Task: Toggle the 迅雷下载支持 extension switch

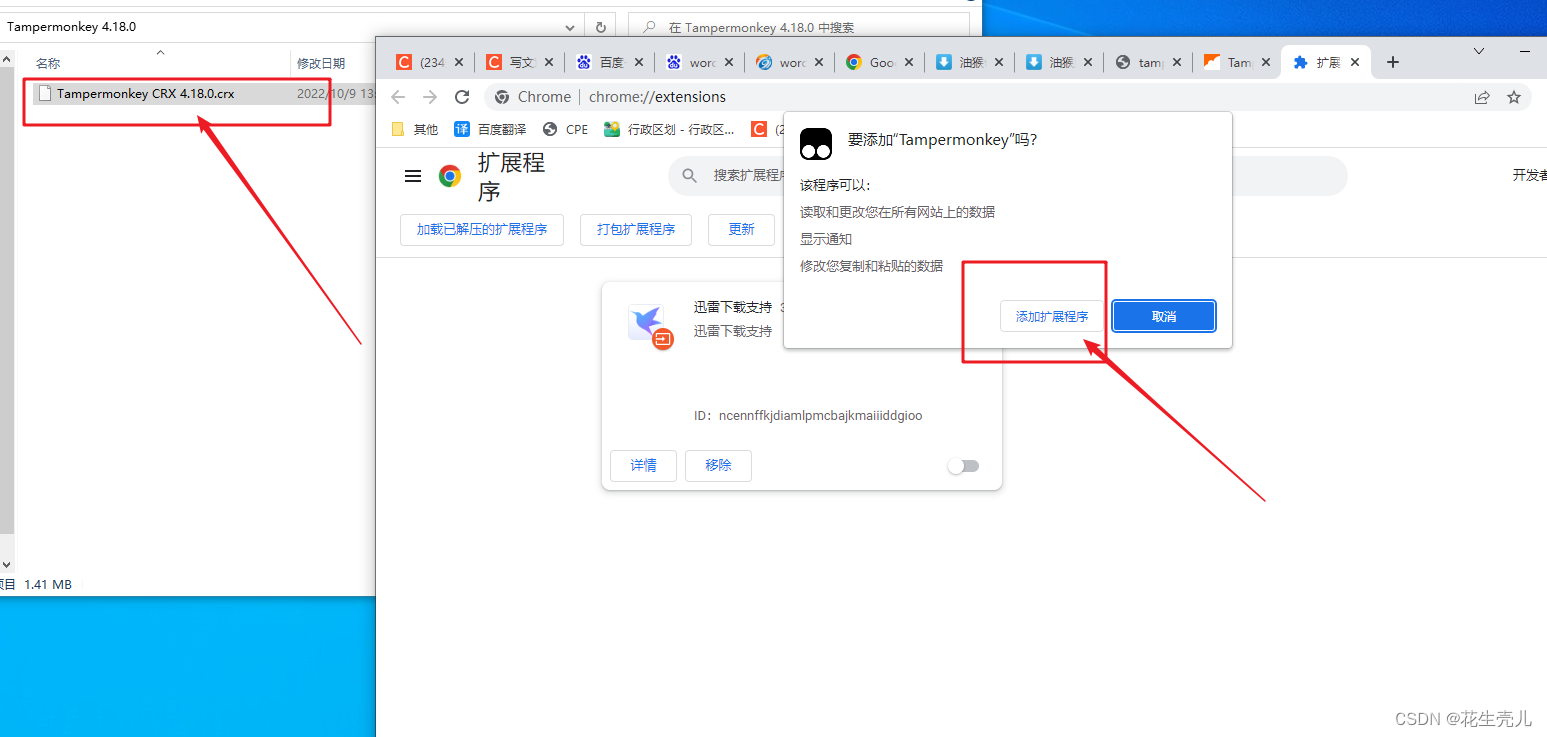Action: pyautogui.click(x=964, y=466)
